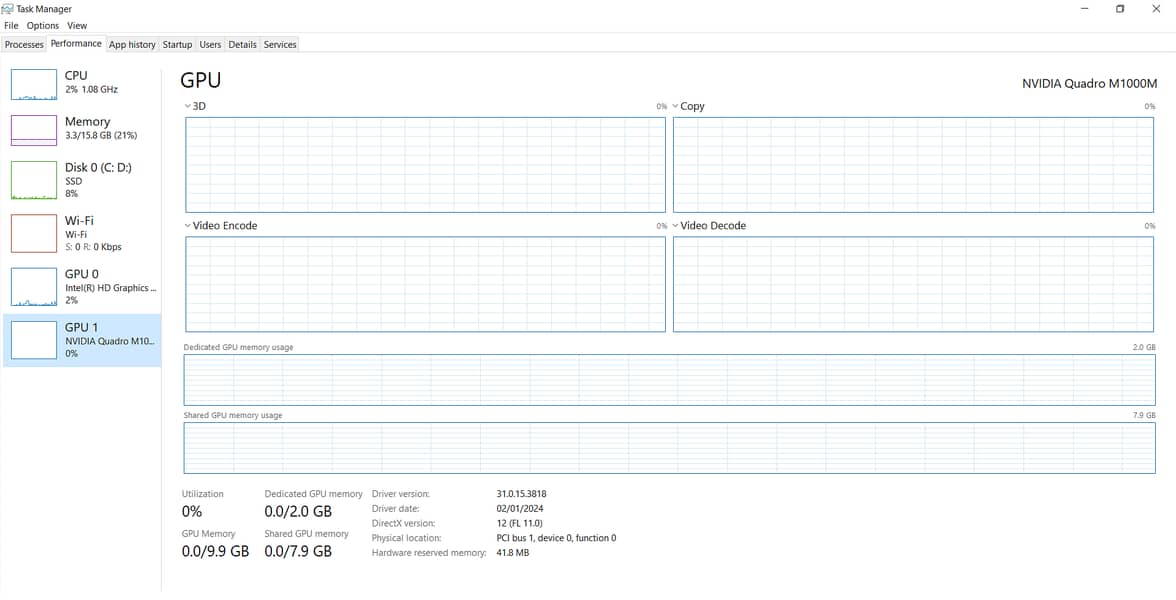Switch to the Processes tab
Image resolution: width=1176 pixels, height=600 pixels.
(x=24, y=45)
